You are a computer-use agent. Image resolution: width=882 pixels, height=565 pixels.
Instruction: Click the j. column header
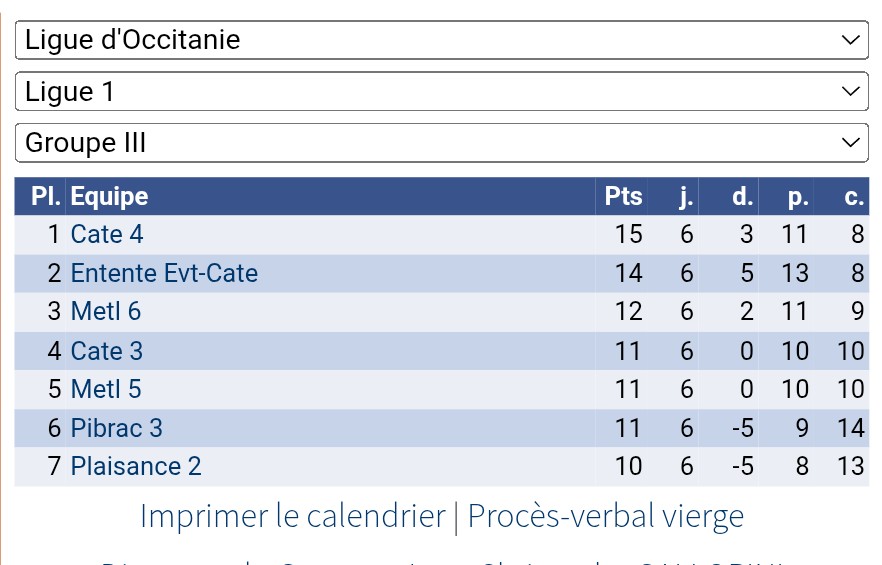pos(686,197)
